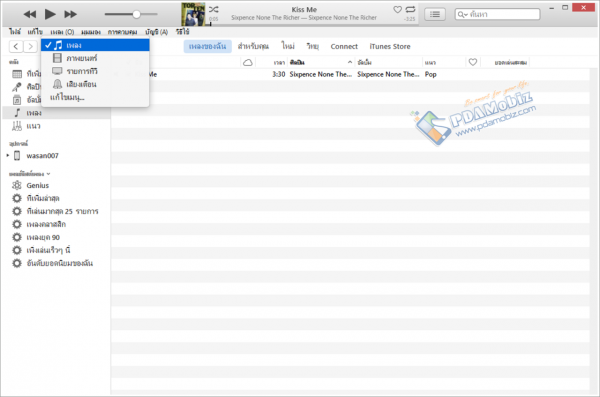
Task: Click the heart love column header
Action: pyautogui.click(x=473, y=62)
